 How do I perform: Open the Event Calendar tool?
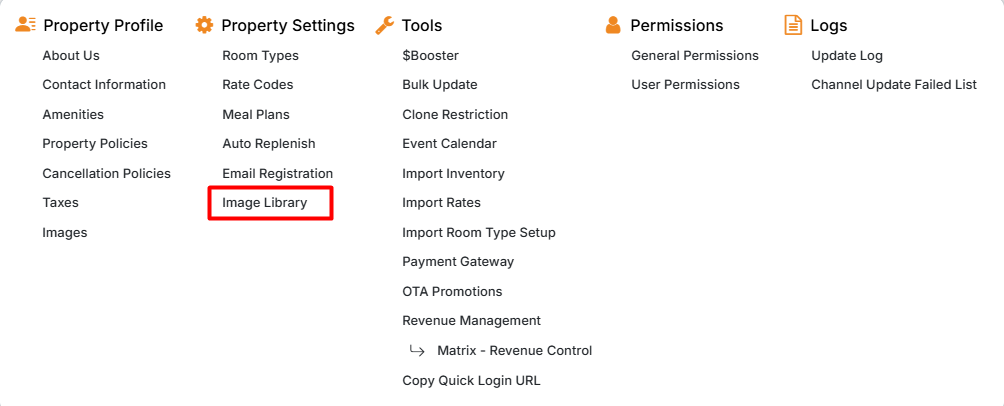pyautogui.click(x=449, y=144)
